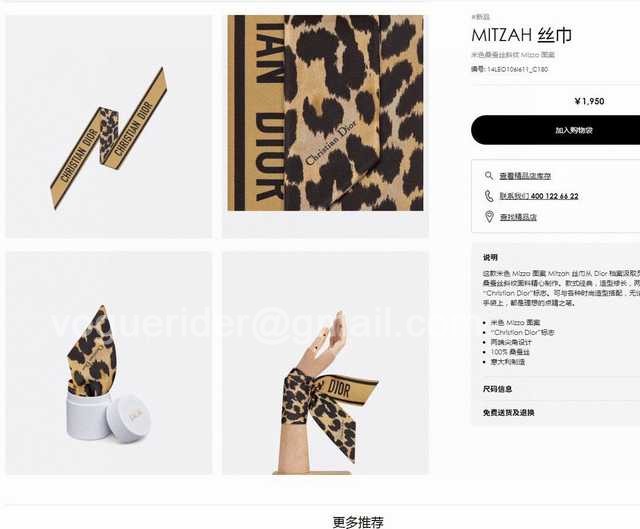This screenshot has width=640, height=529.
Task: Click the phone icon beside 联系我们
Action: [489, 196]
